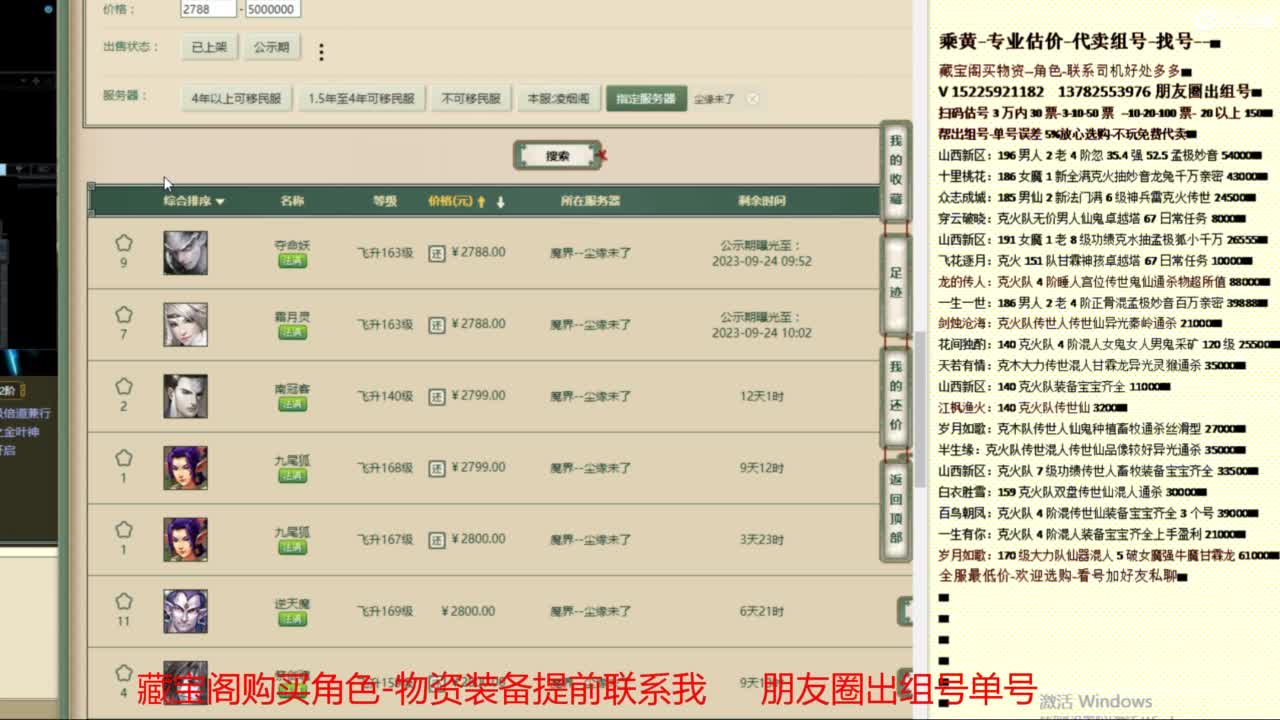1280x720 pixels.
Task: Favorite the 逆天魔 listing star
Action: coord(123,602)
